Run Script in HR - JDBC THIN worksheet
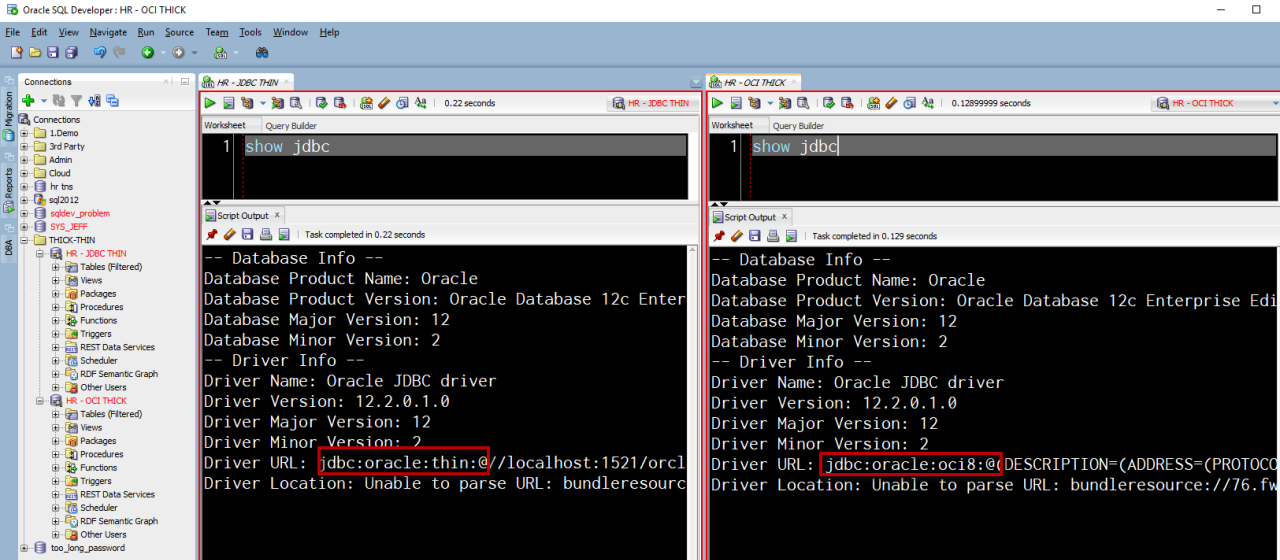Screen dimensions: 1280x560 [229, 103]
